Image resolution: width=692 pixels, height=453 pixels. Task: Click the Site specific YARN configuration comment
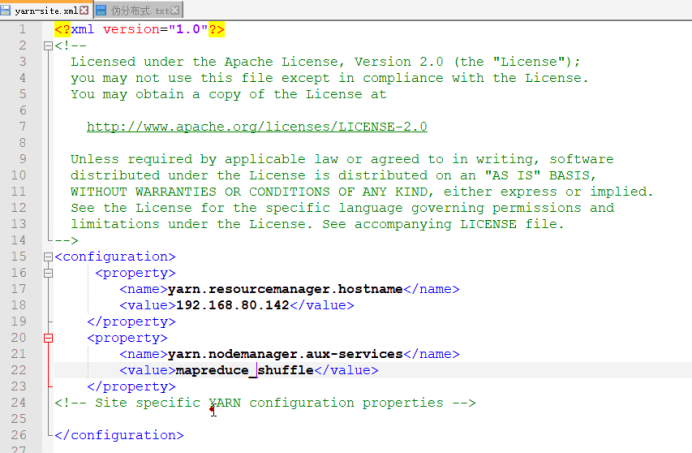tap(265, 403)
